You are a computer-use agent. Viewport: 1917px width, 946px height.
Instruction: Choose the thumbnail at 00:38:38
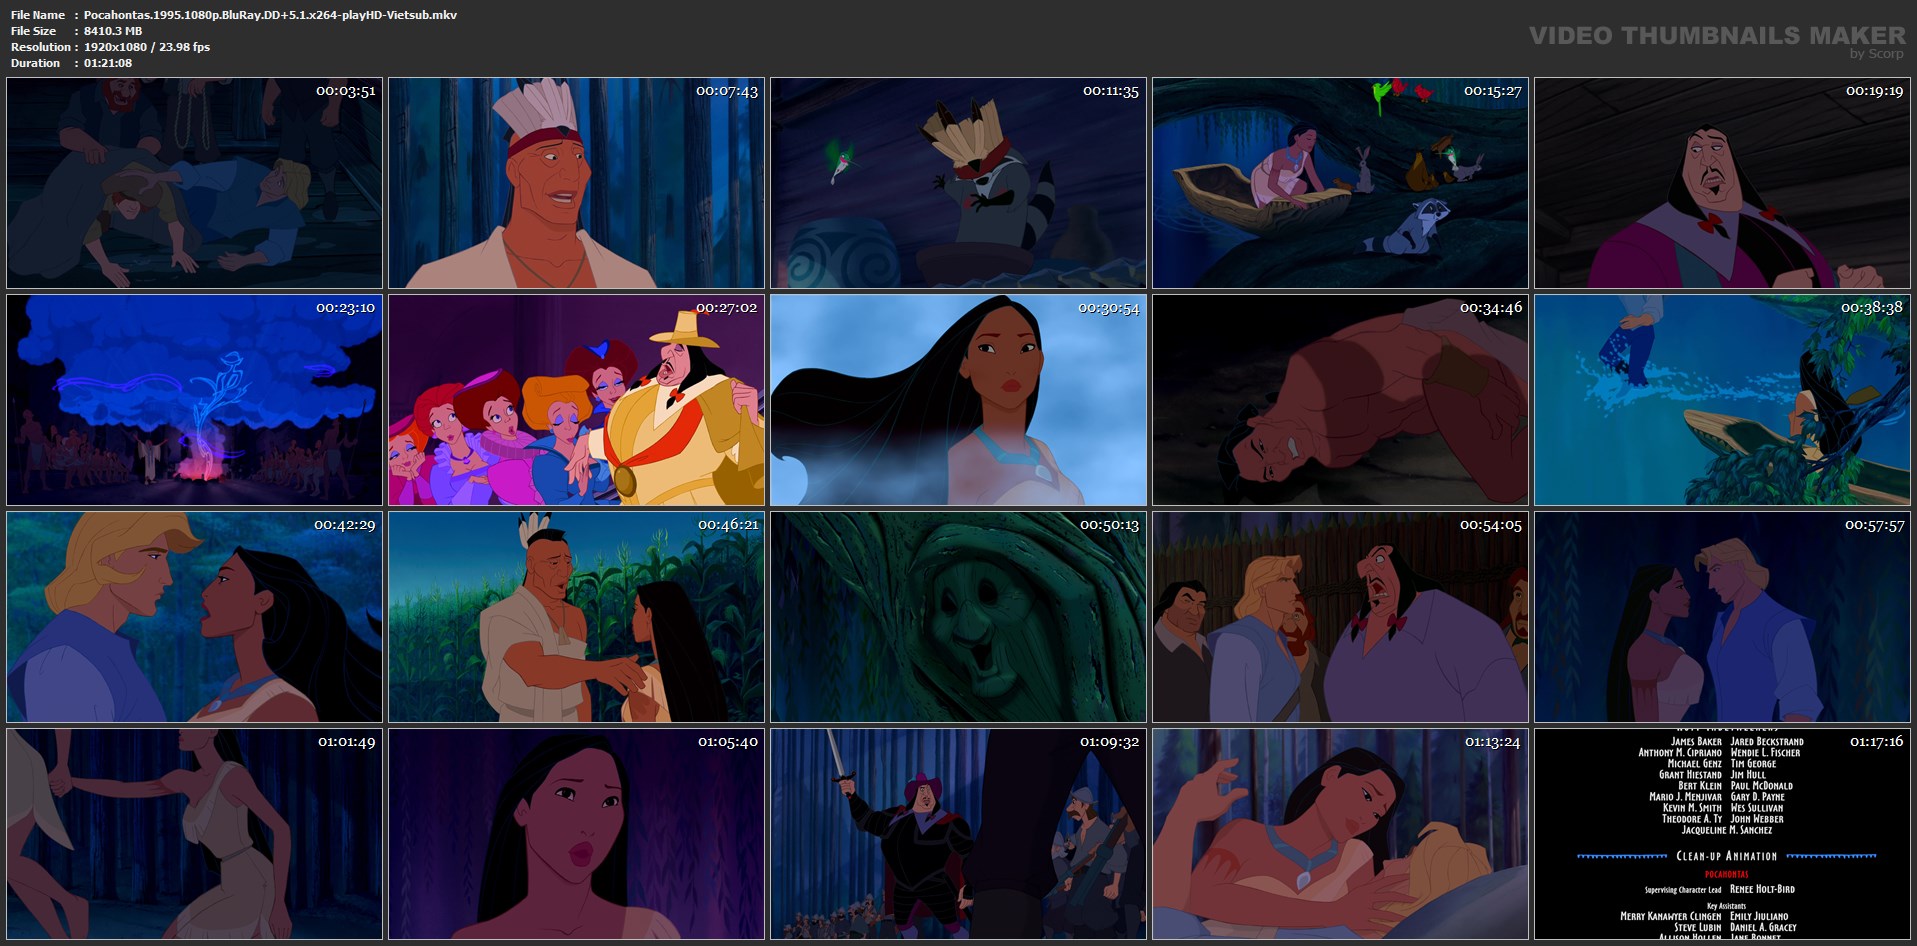tap(1722, 400)
